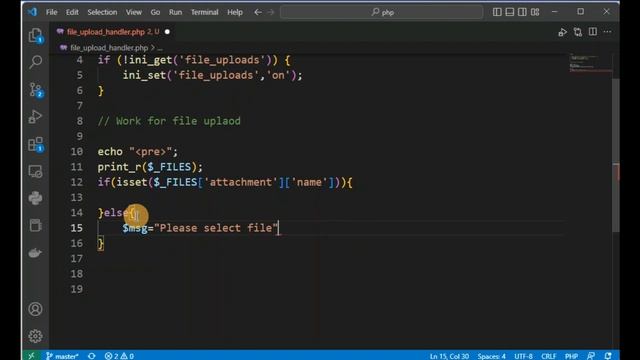This screenshot has height=360, width=640.
Task: Open the Edit menu
Action: pos(72,12)
